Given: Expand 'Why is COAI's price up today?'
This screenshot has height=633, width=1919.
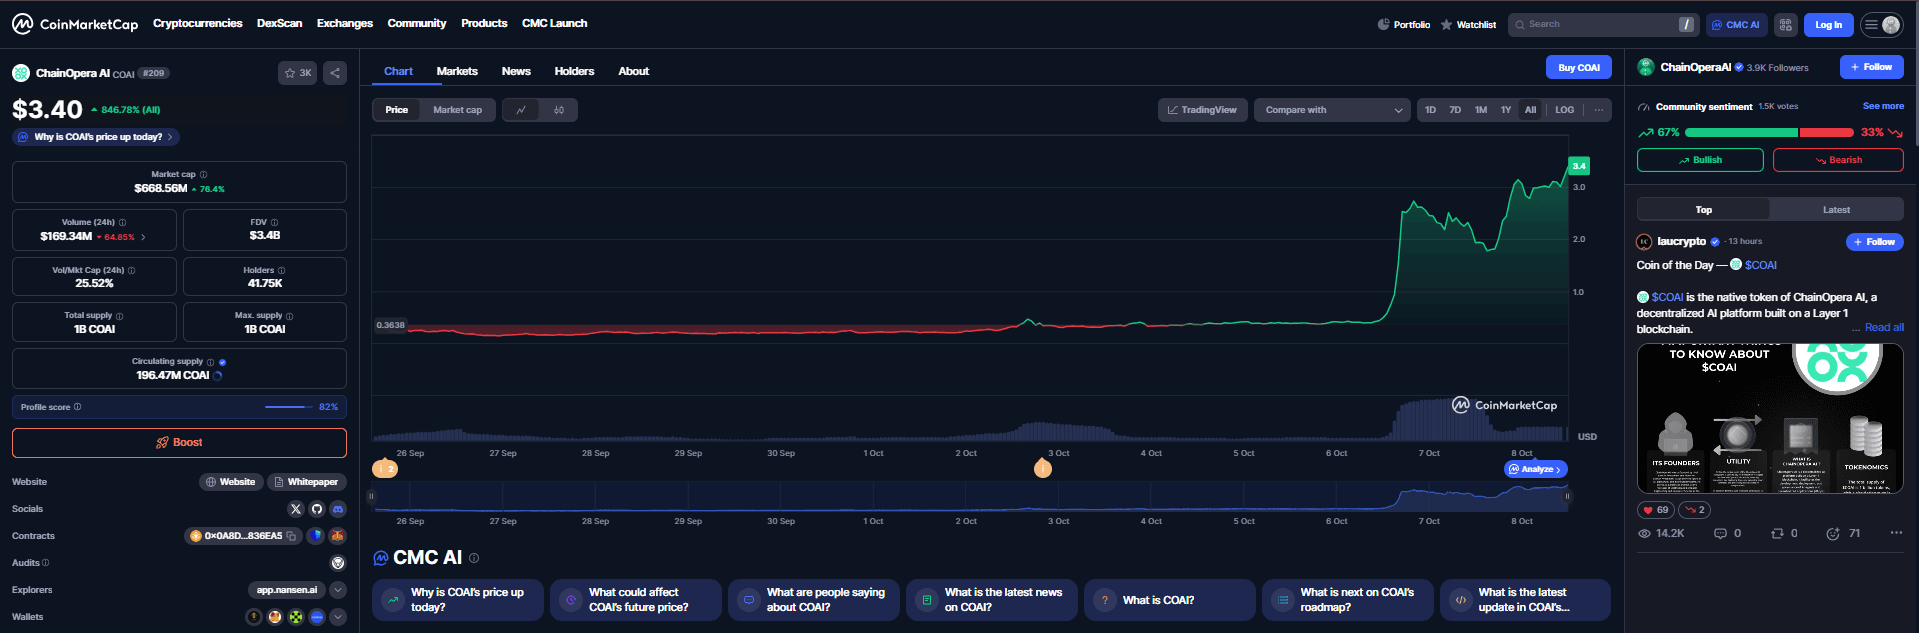Looking at the screenshot, I should click(x=96, y=137).
